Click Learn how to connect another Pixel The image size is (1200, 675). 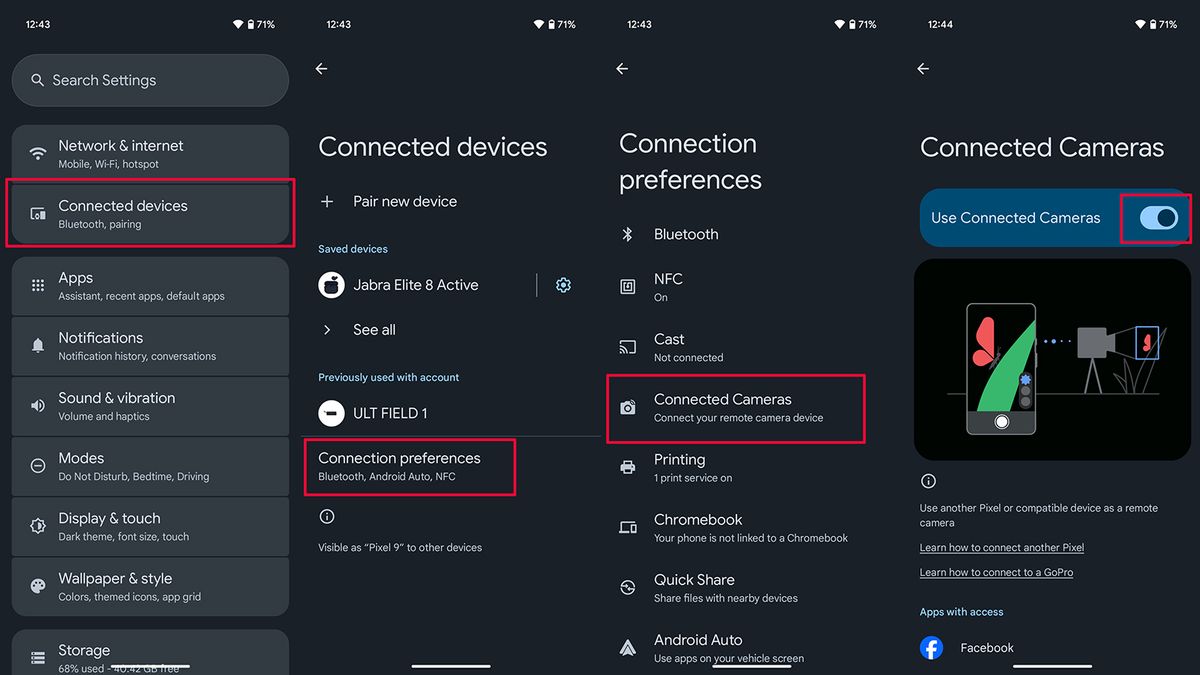(x=1002, y=548)
